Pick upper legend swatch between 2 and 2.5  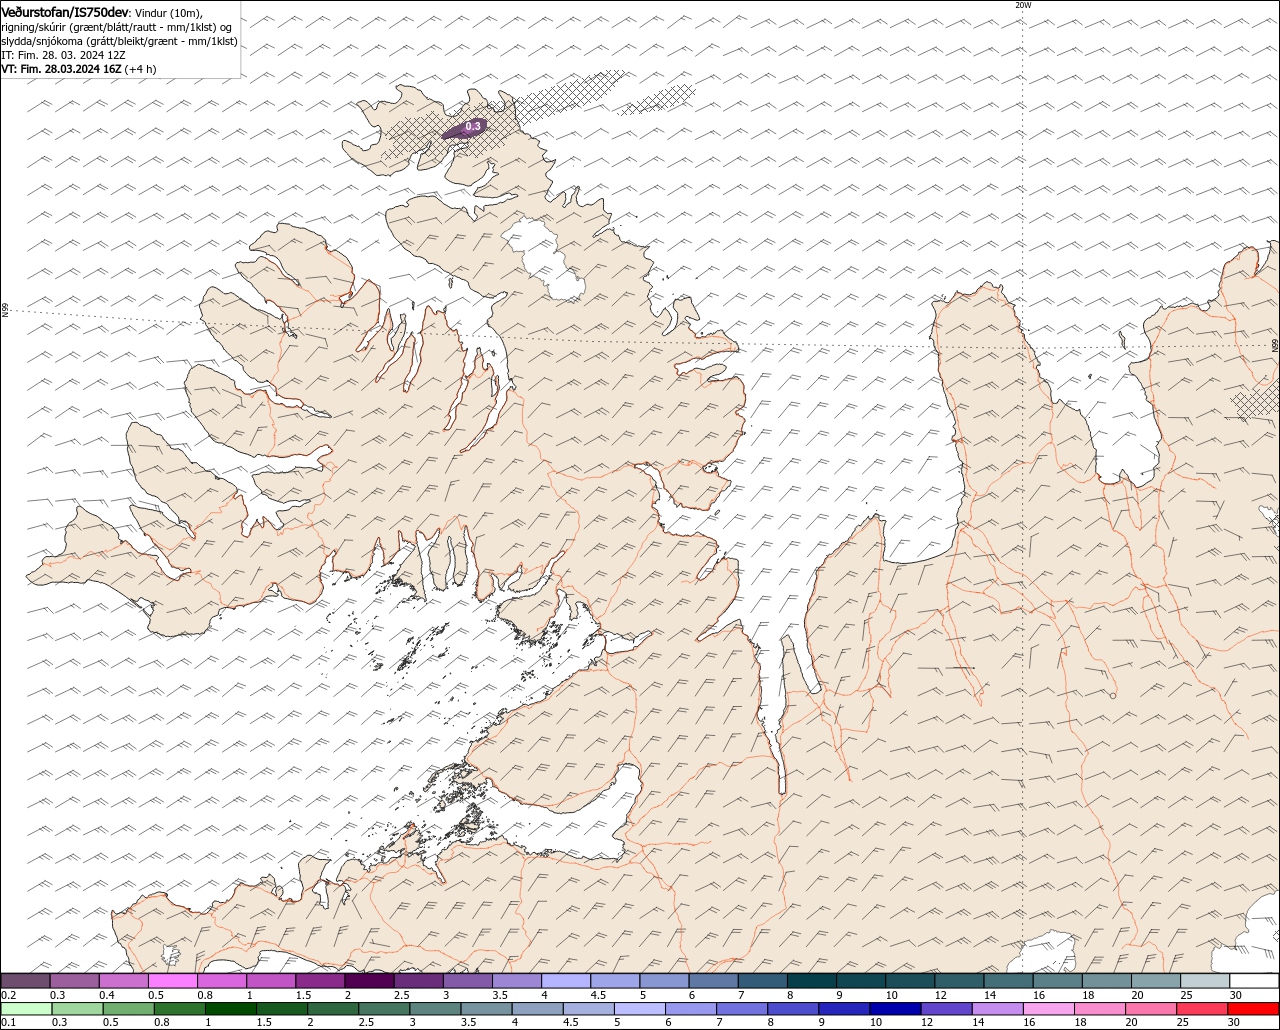pyautogui.click(x=369, y=981)
